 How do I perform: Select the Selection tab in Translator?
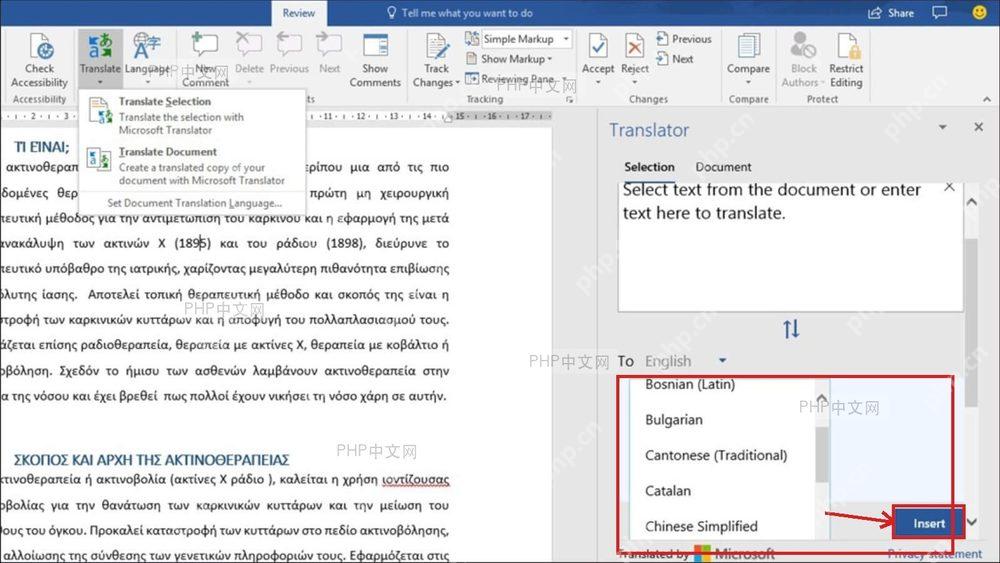point(649,166)
